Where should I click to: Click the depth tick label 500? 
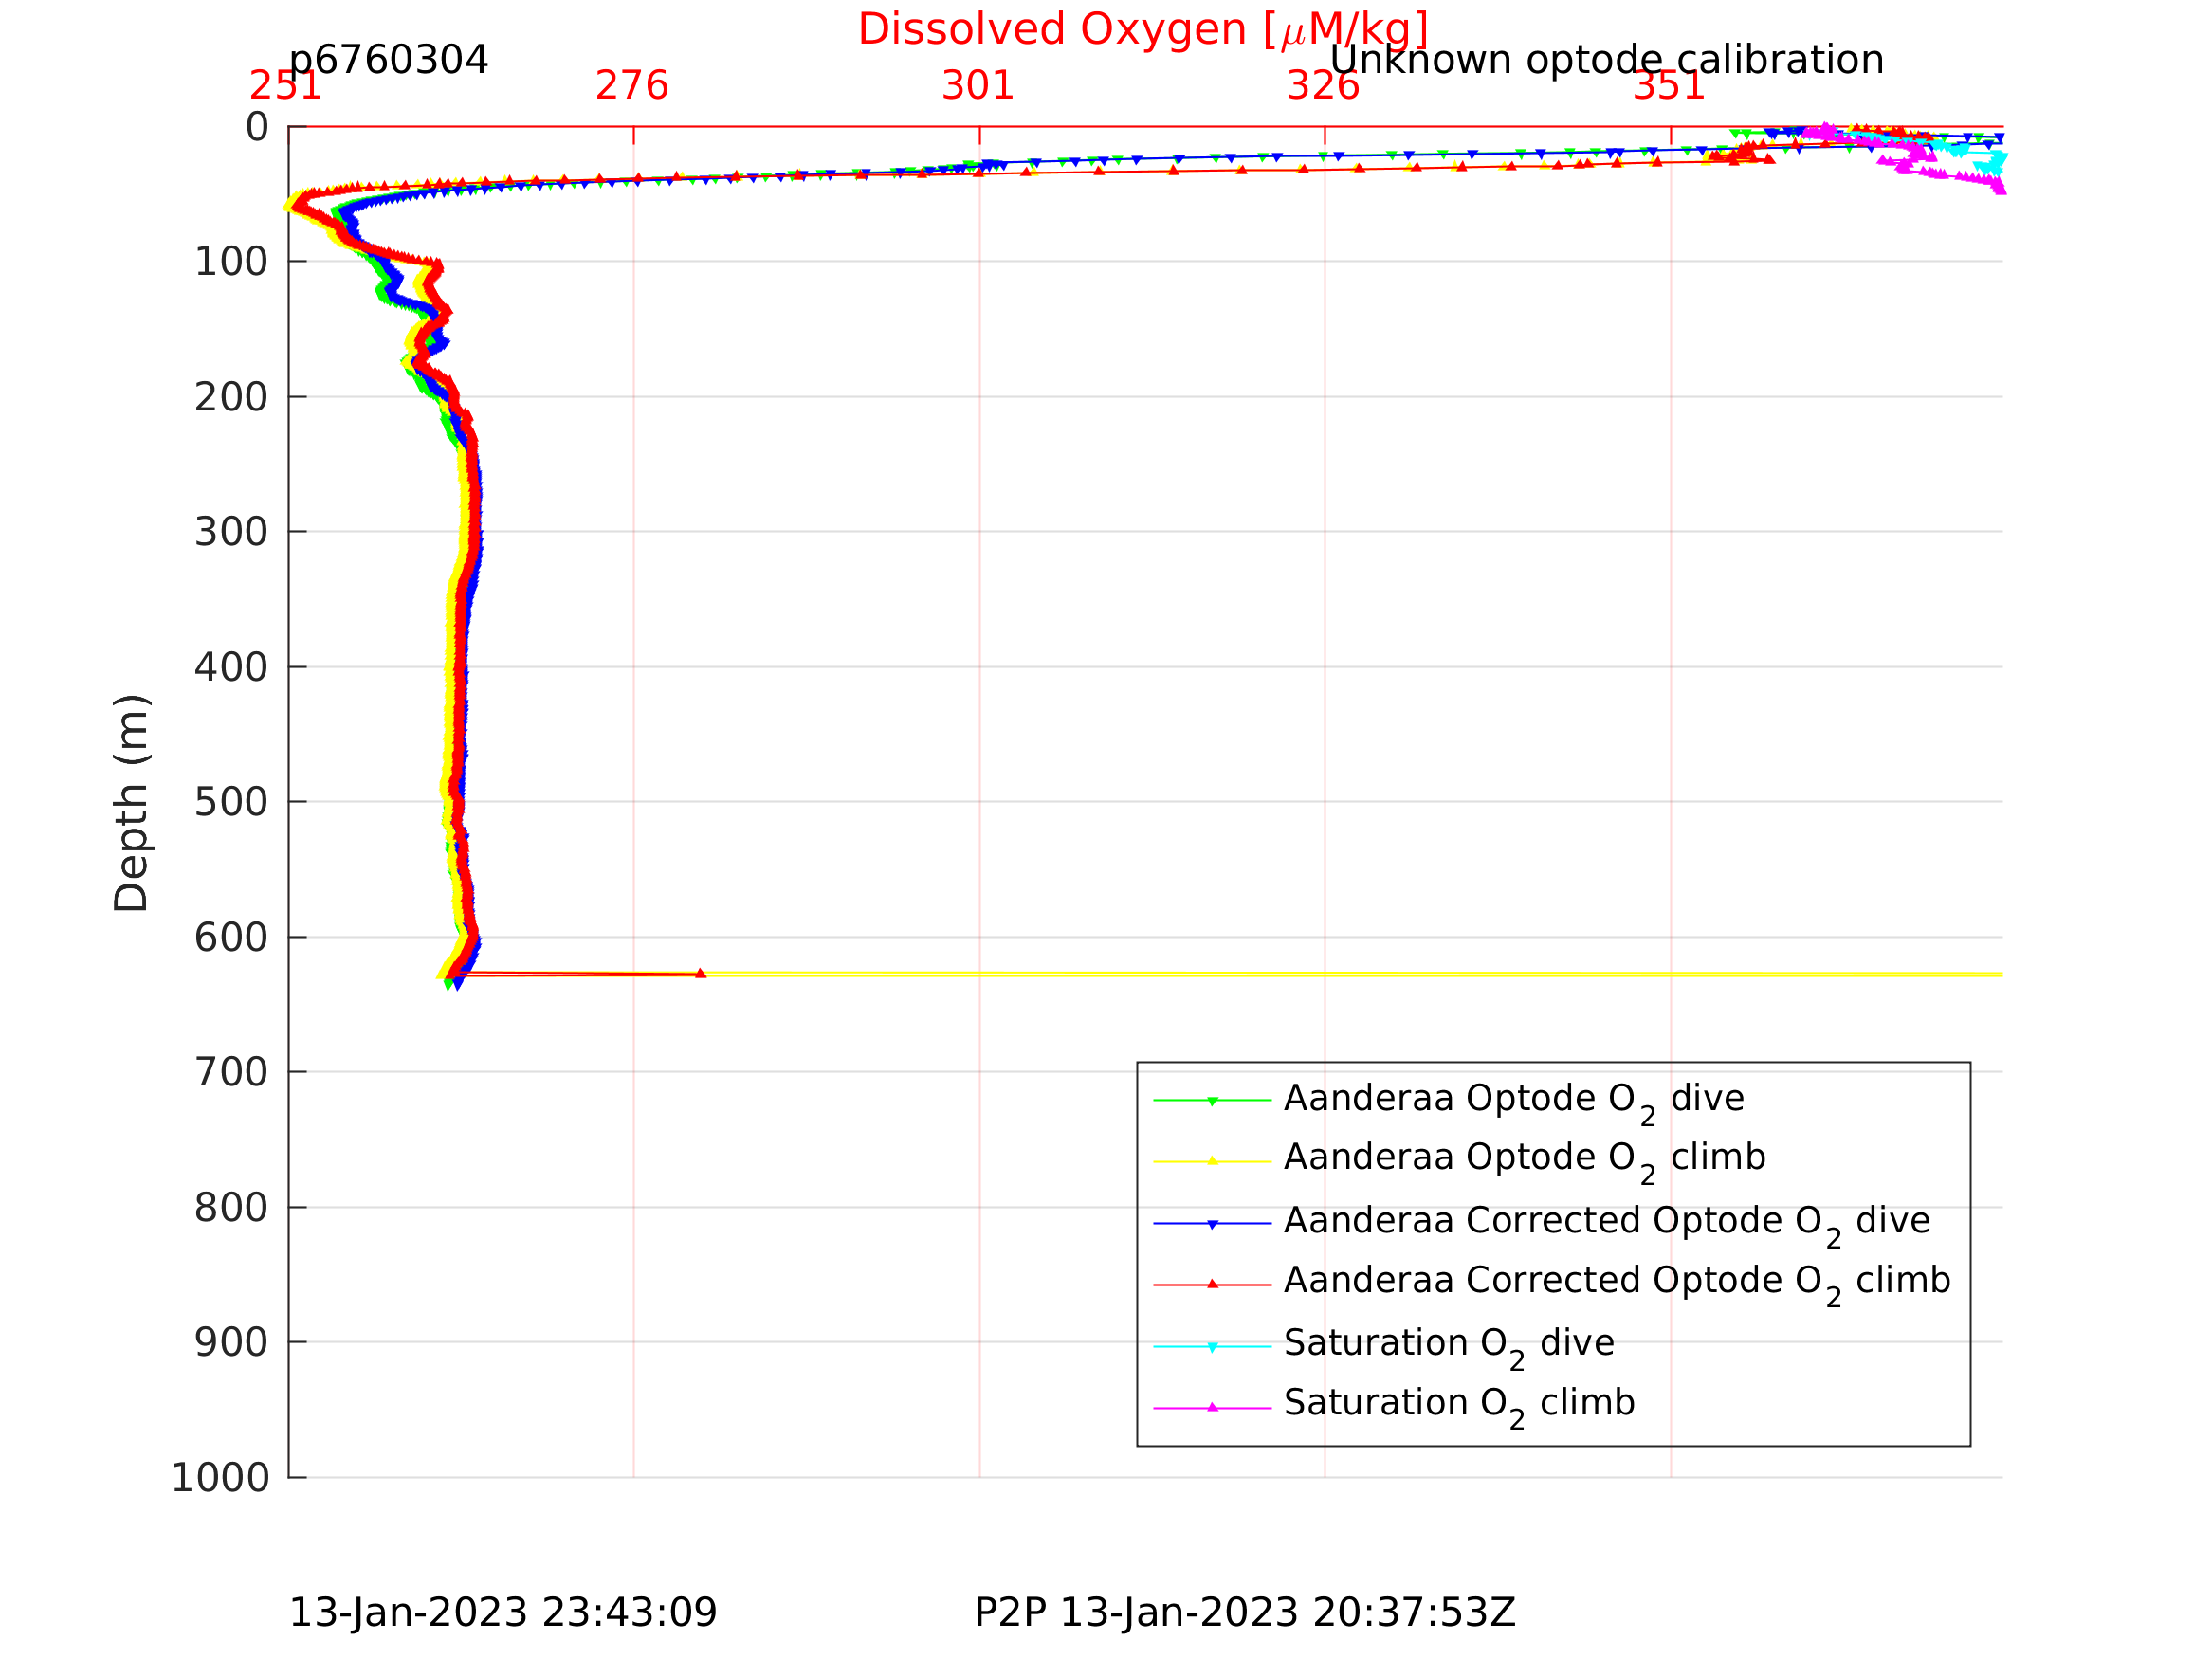[x=231, y=803]
